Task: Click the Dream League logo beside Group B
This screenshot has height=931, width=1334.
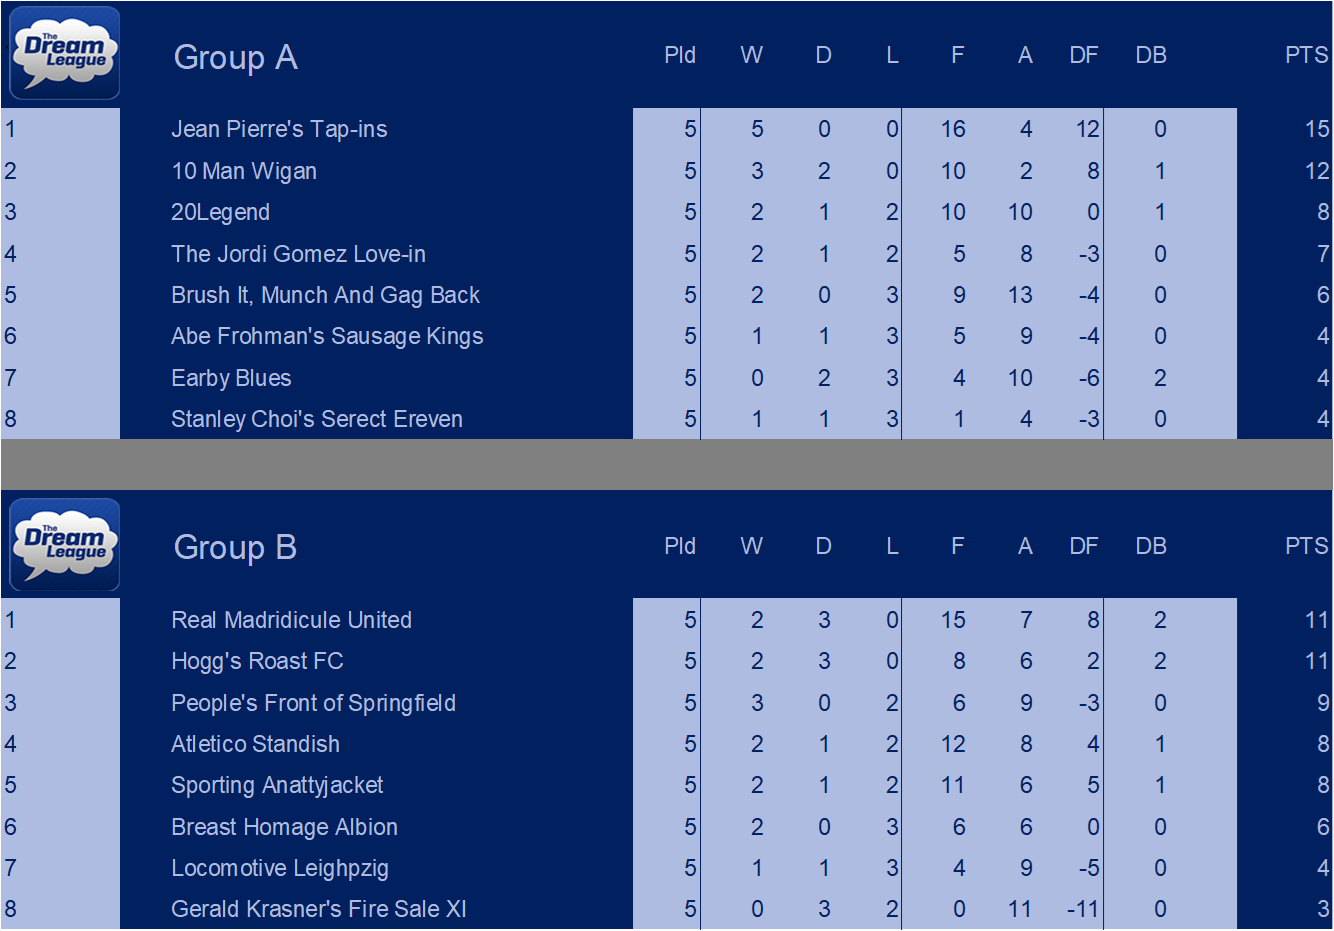Action: coord(65,545)
